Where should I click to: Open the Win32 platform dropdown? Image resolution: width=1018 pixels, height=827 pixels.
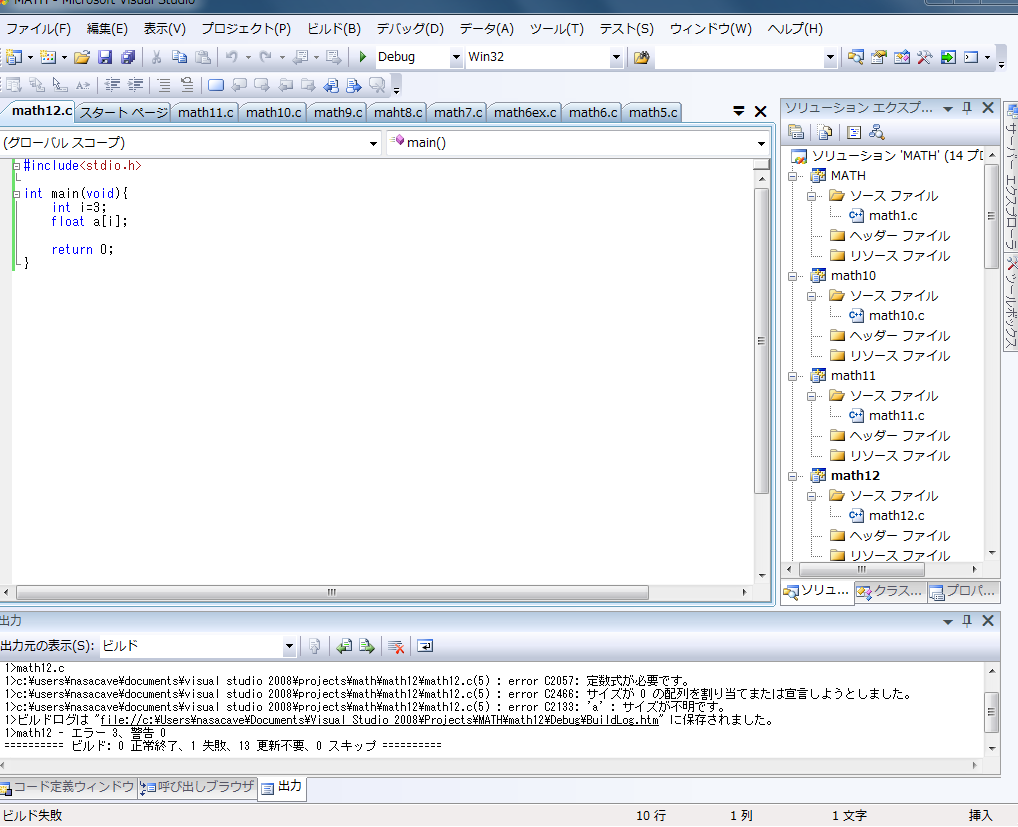pyautogui.click(x=616, y=57)
